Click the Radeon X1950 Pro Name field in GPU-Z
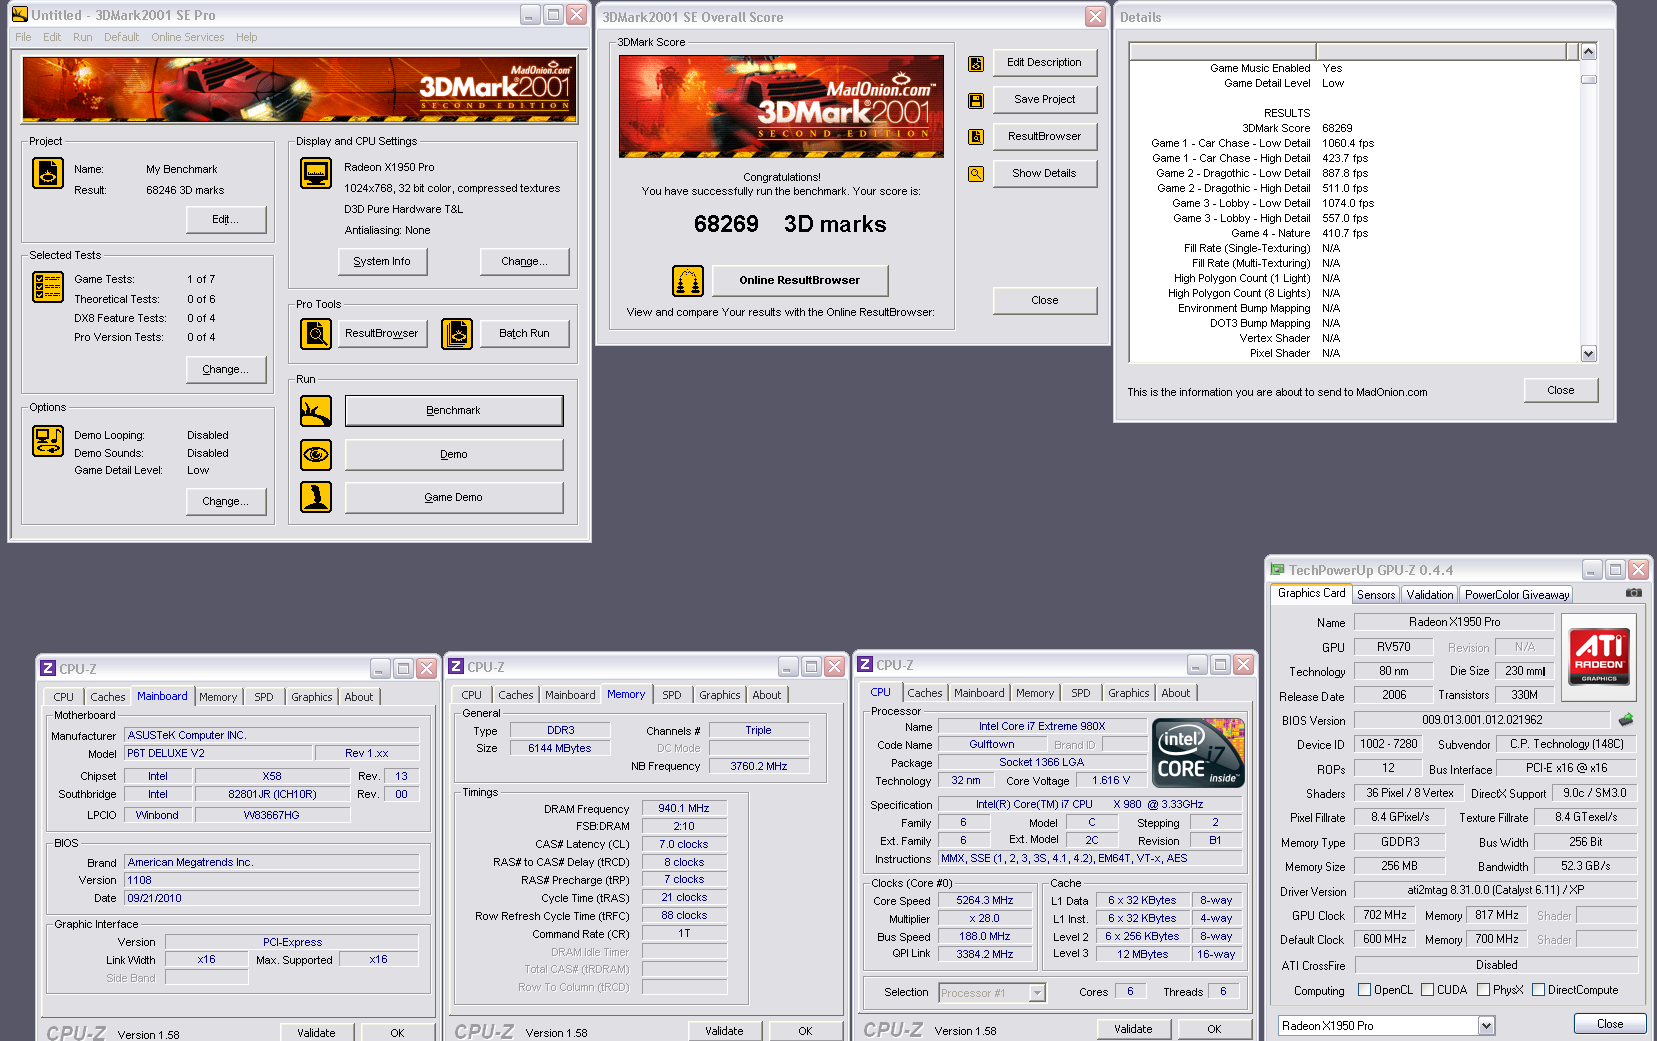Image resolution: width=1657 pixels, height=1041 pixels. pyautogui.click(x=1454, y=622)
